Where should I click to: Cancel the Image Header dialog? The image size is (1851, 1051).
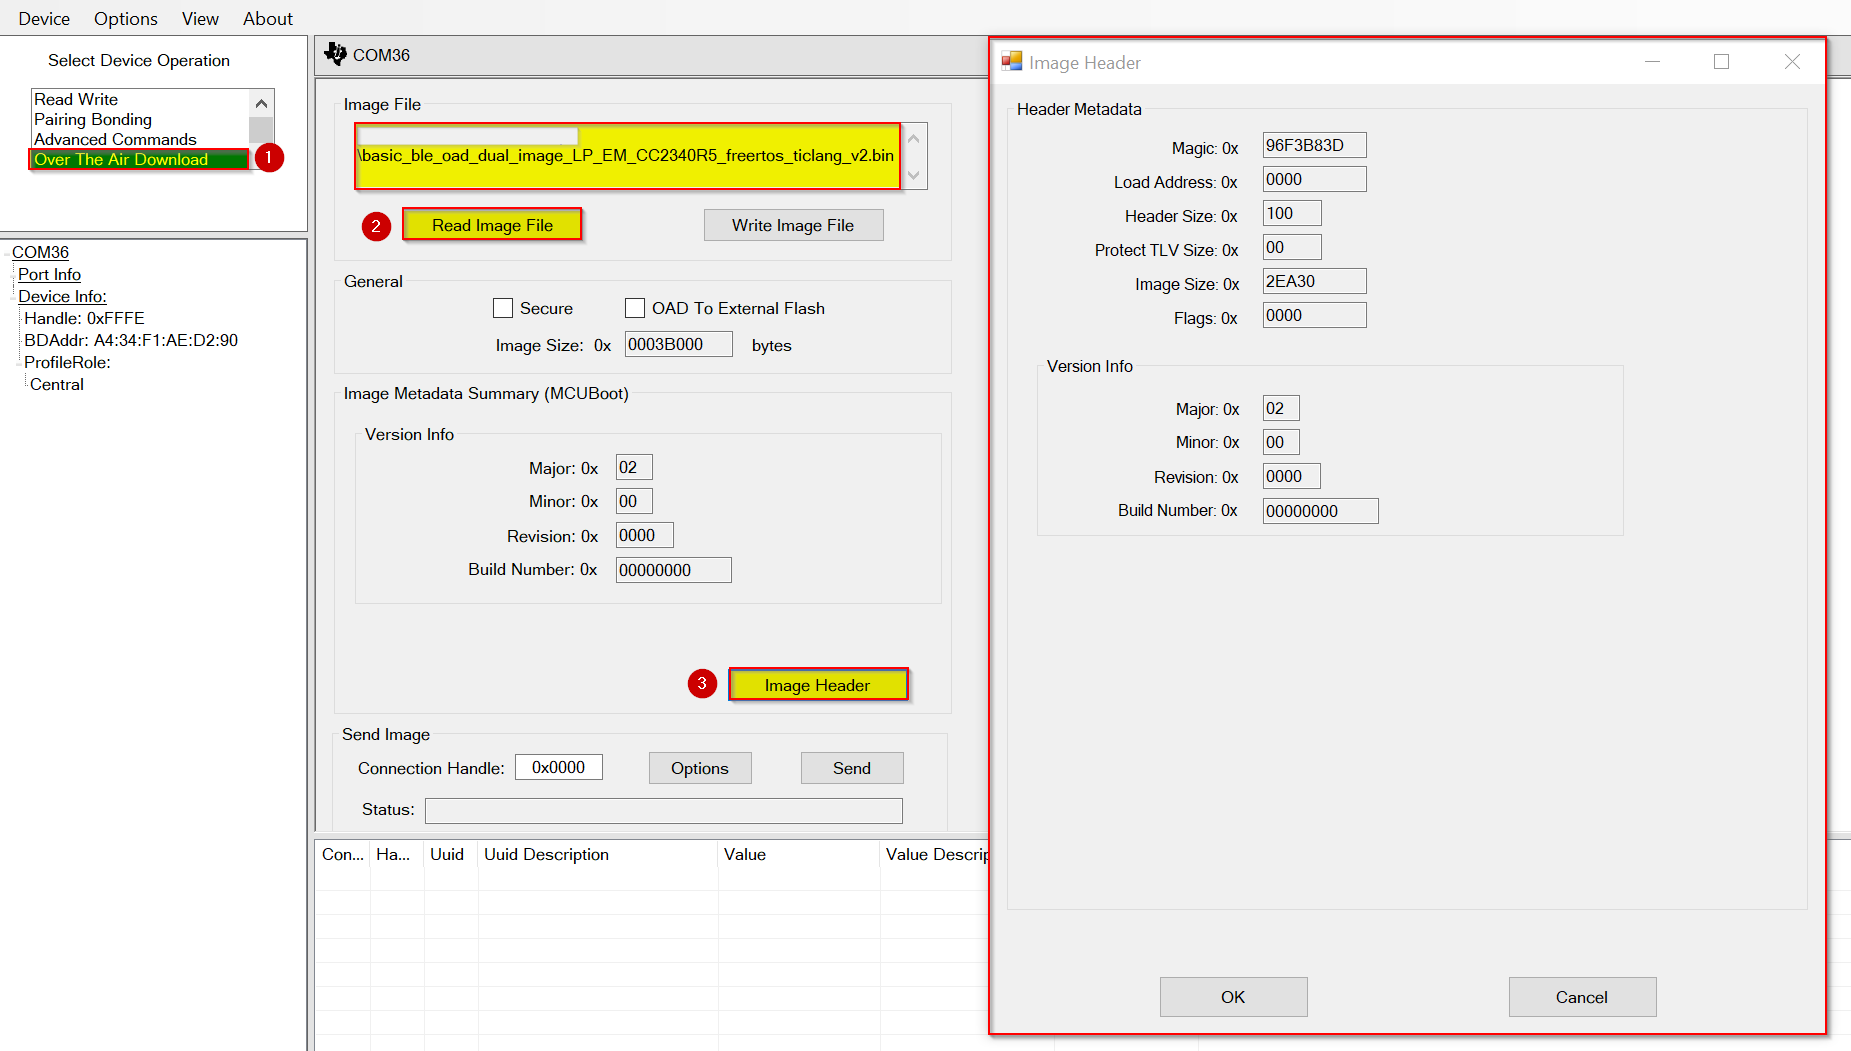point(1581,997)
